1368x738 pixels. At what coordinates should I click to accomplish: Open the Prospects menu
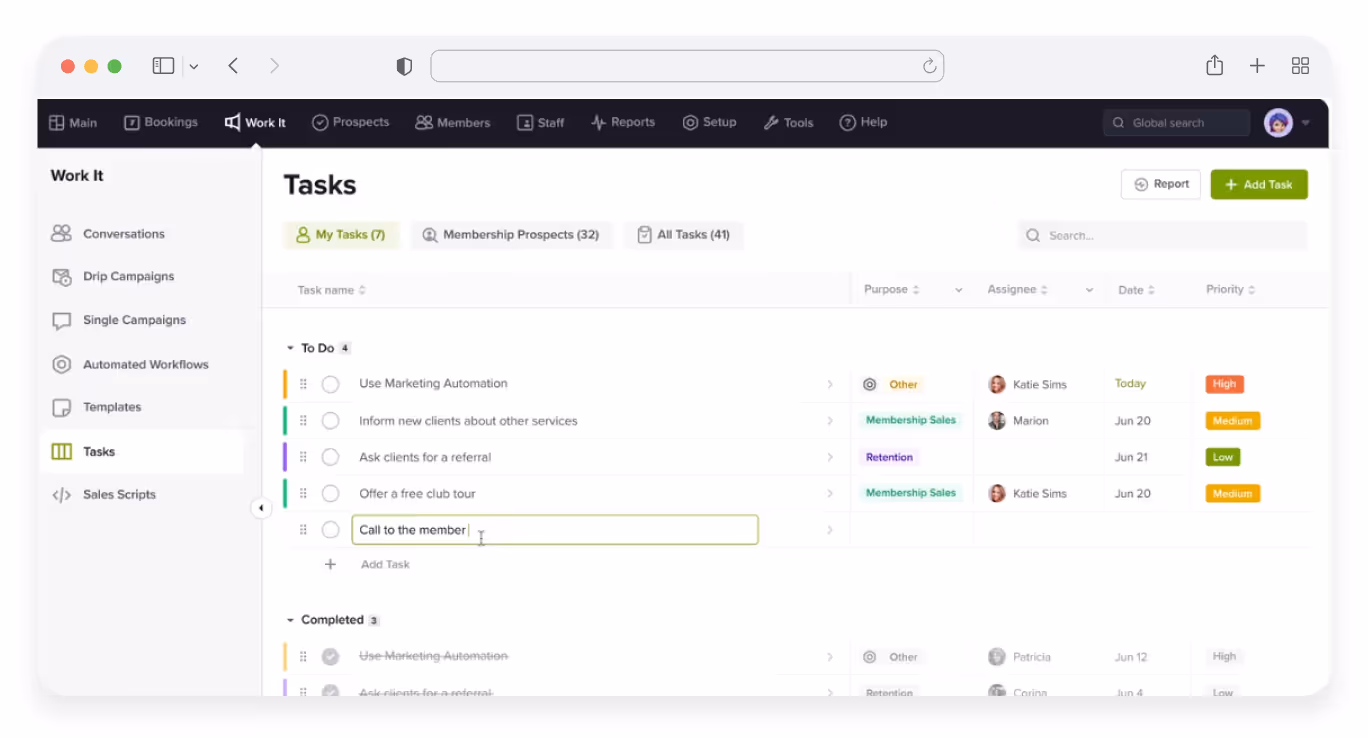[350, 123]
